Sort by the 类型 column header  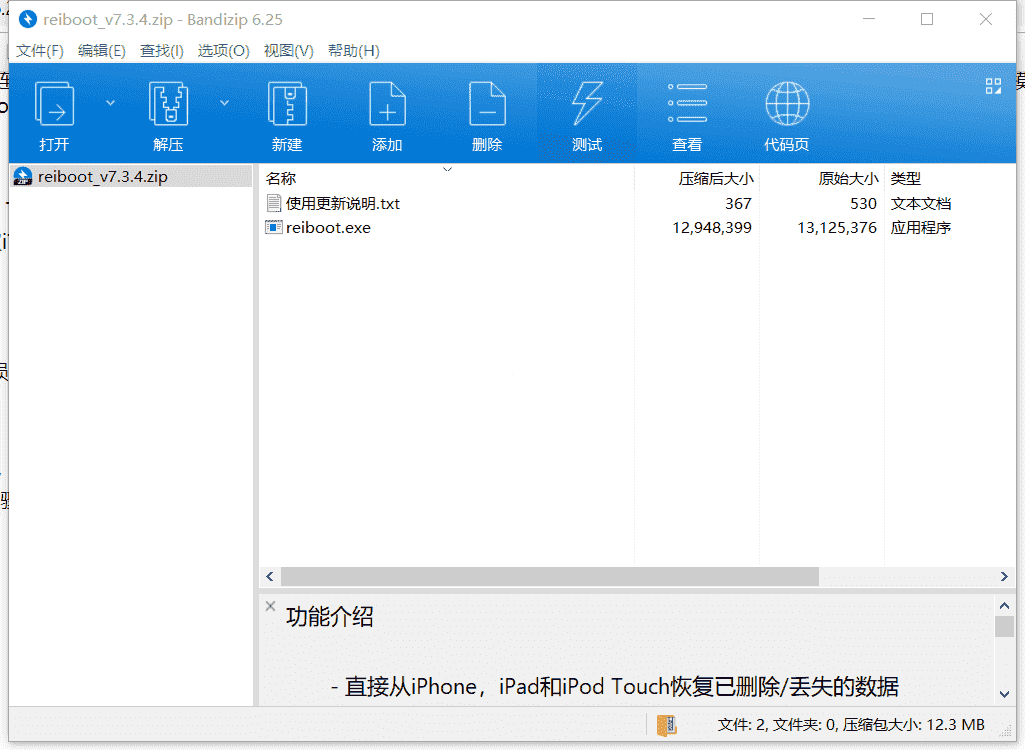(905, 179)
